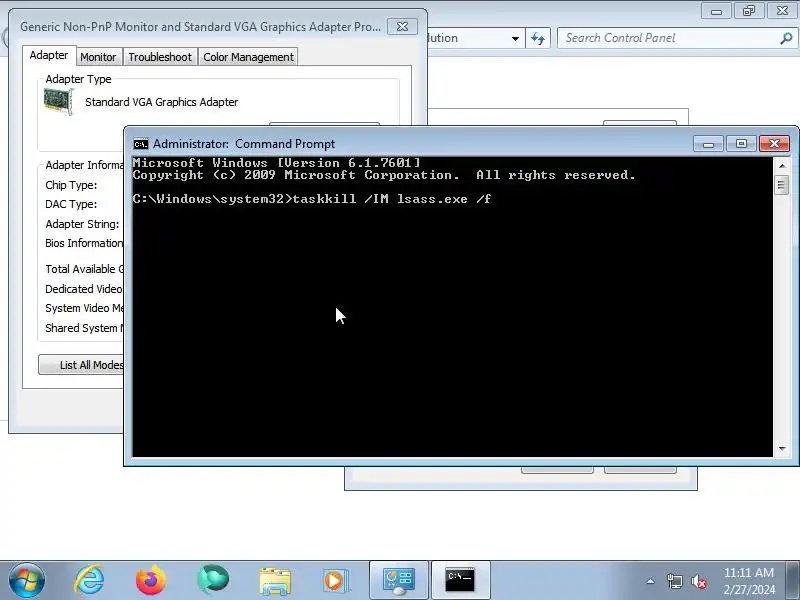The width and height of the screenshot is (800, 600).
Task: Launch Windows Media Player from the taskbar
Action: point(336,581)
